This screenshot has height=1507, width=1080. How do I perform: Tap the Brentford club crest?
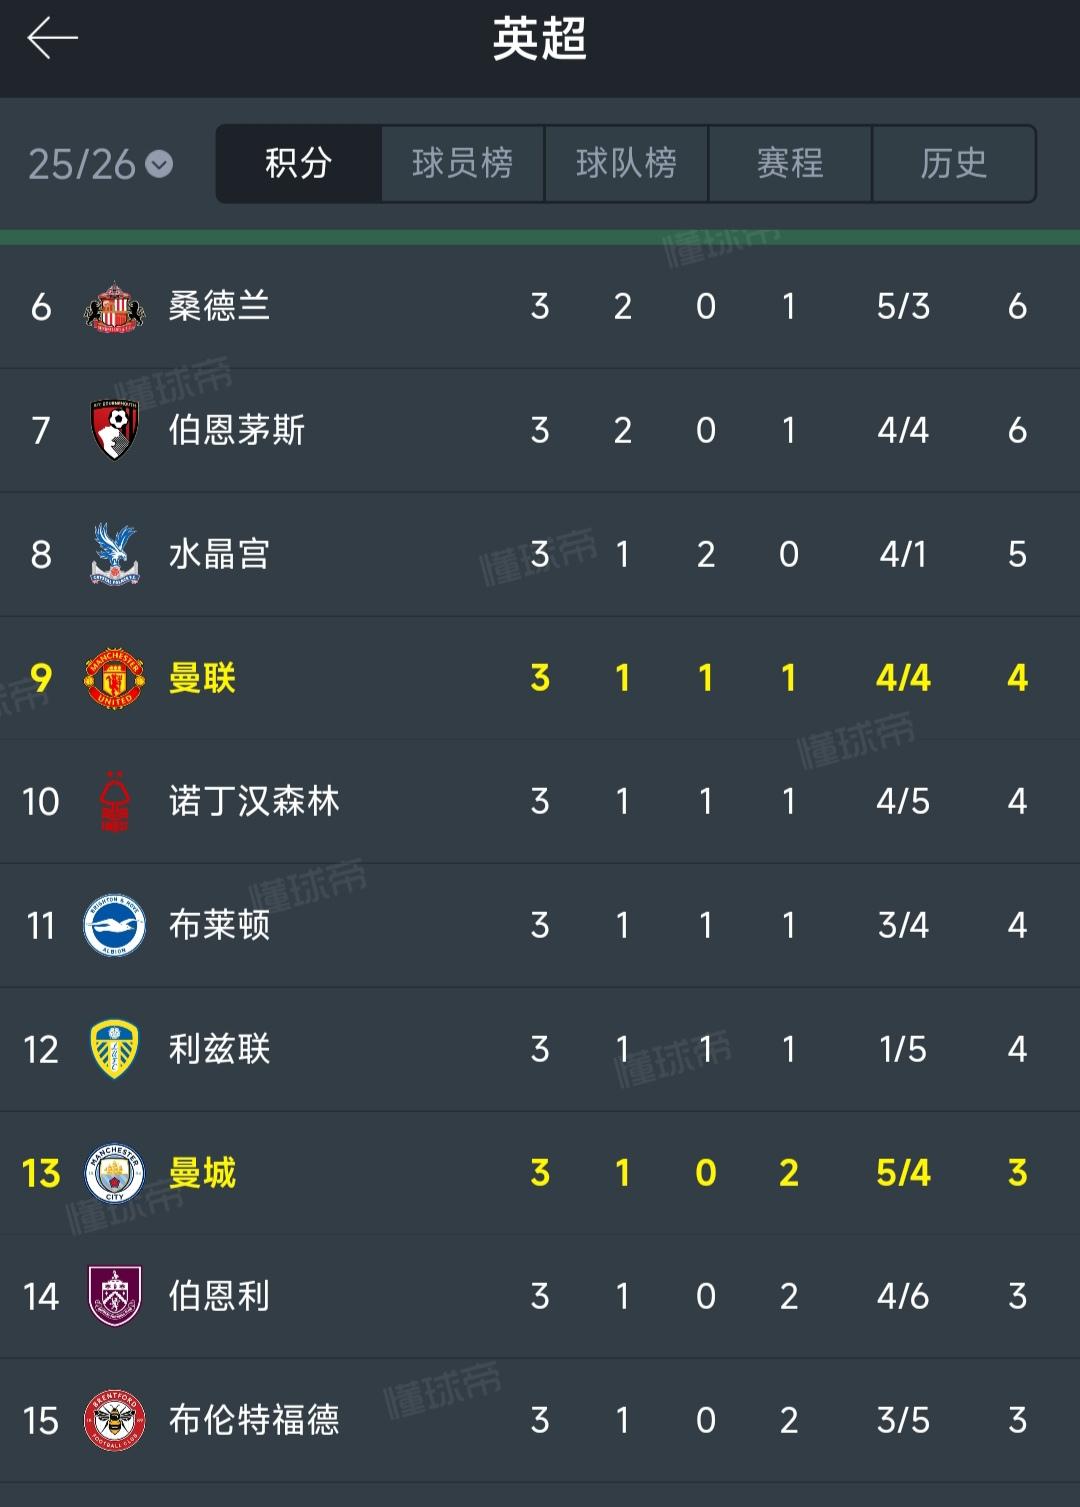pos(114,1420)
